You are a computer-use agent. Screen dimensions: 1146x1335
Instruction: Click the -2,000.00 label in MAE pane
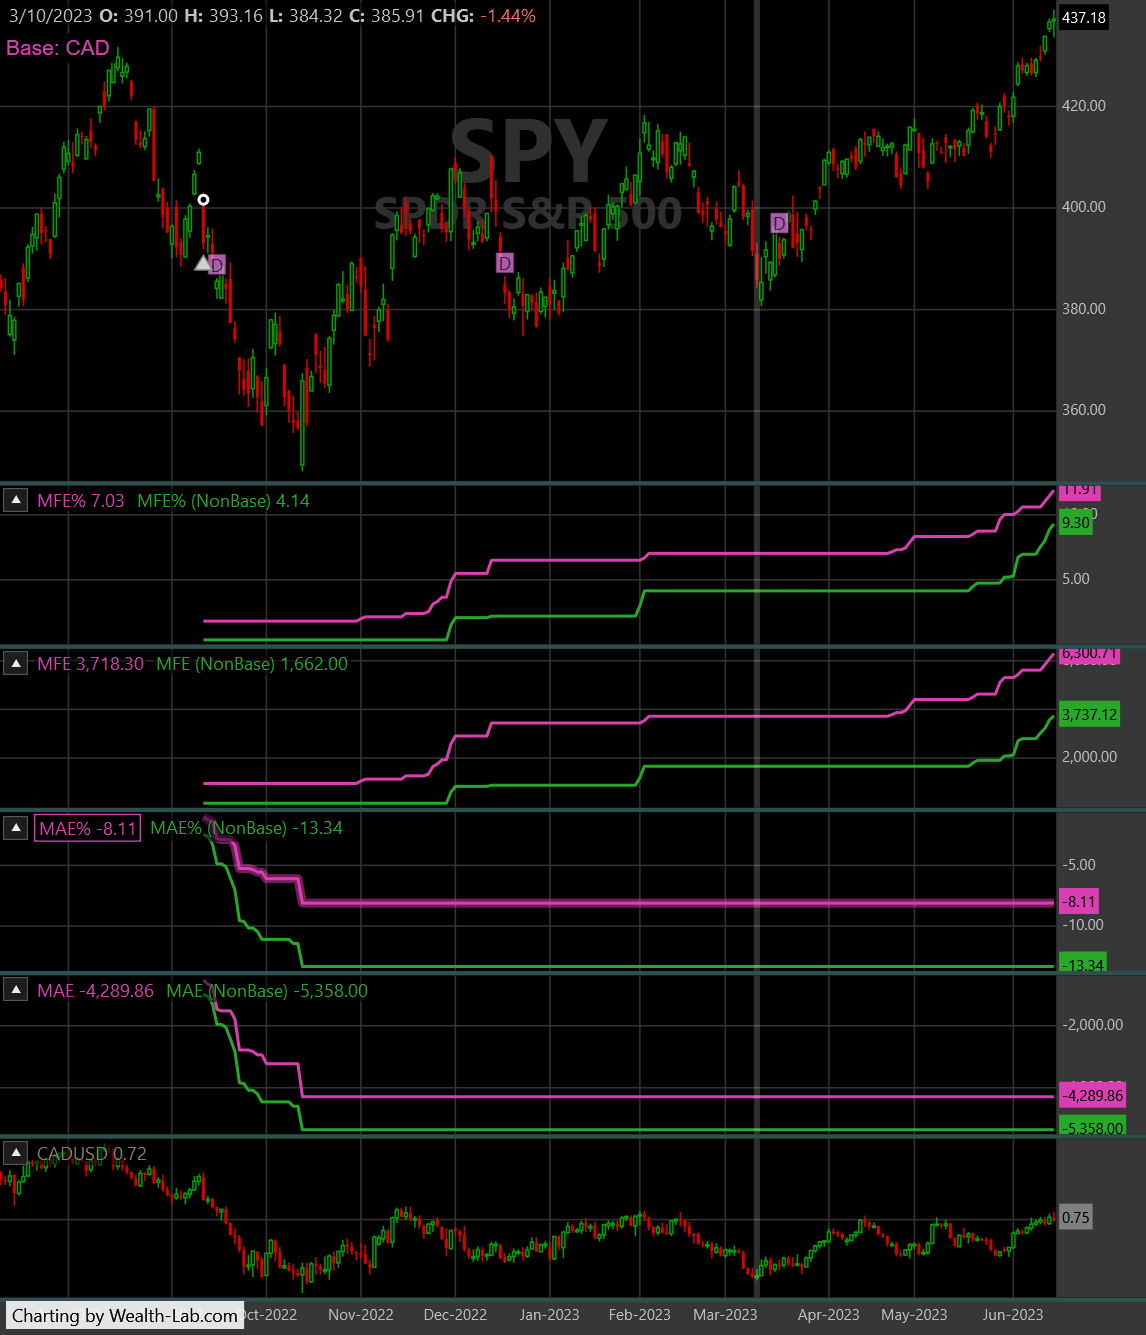(1092, 1025)
